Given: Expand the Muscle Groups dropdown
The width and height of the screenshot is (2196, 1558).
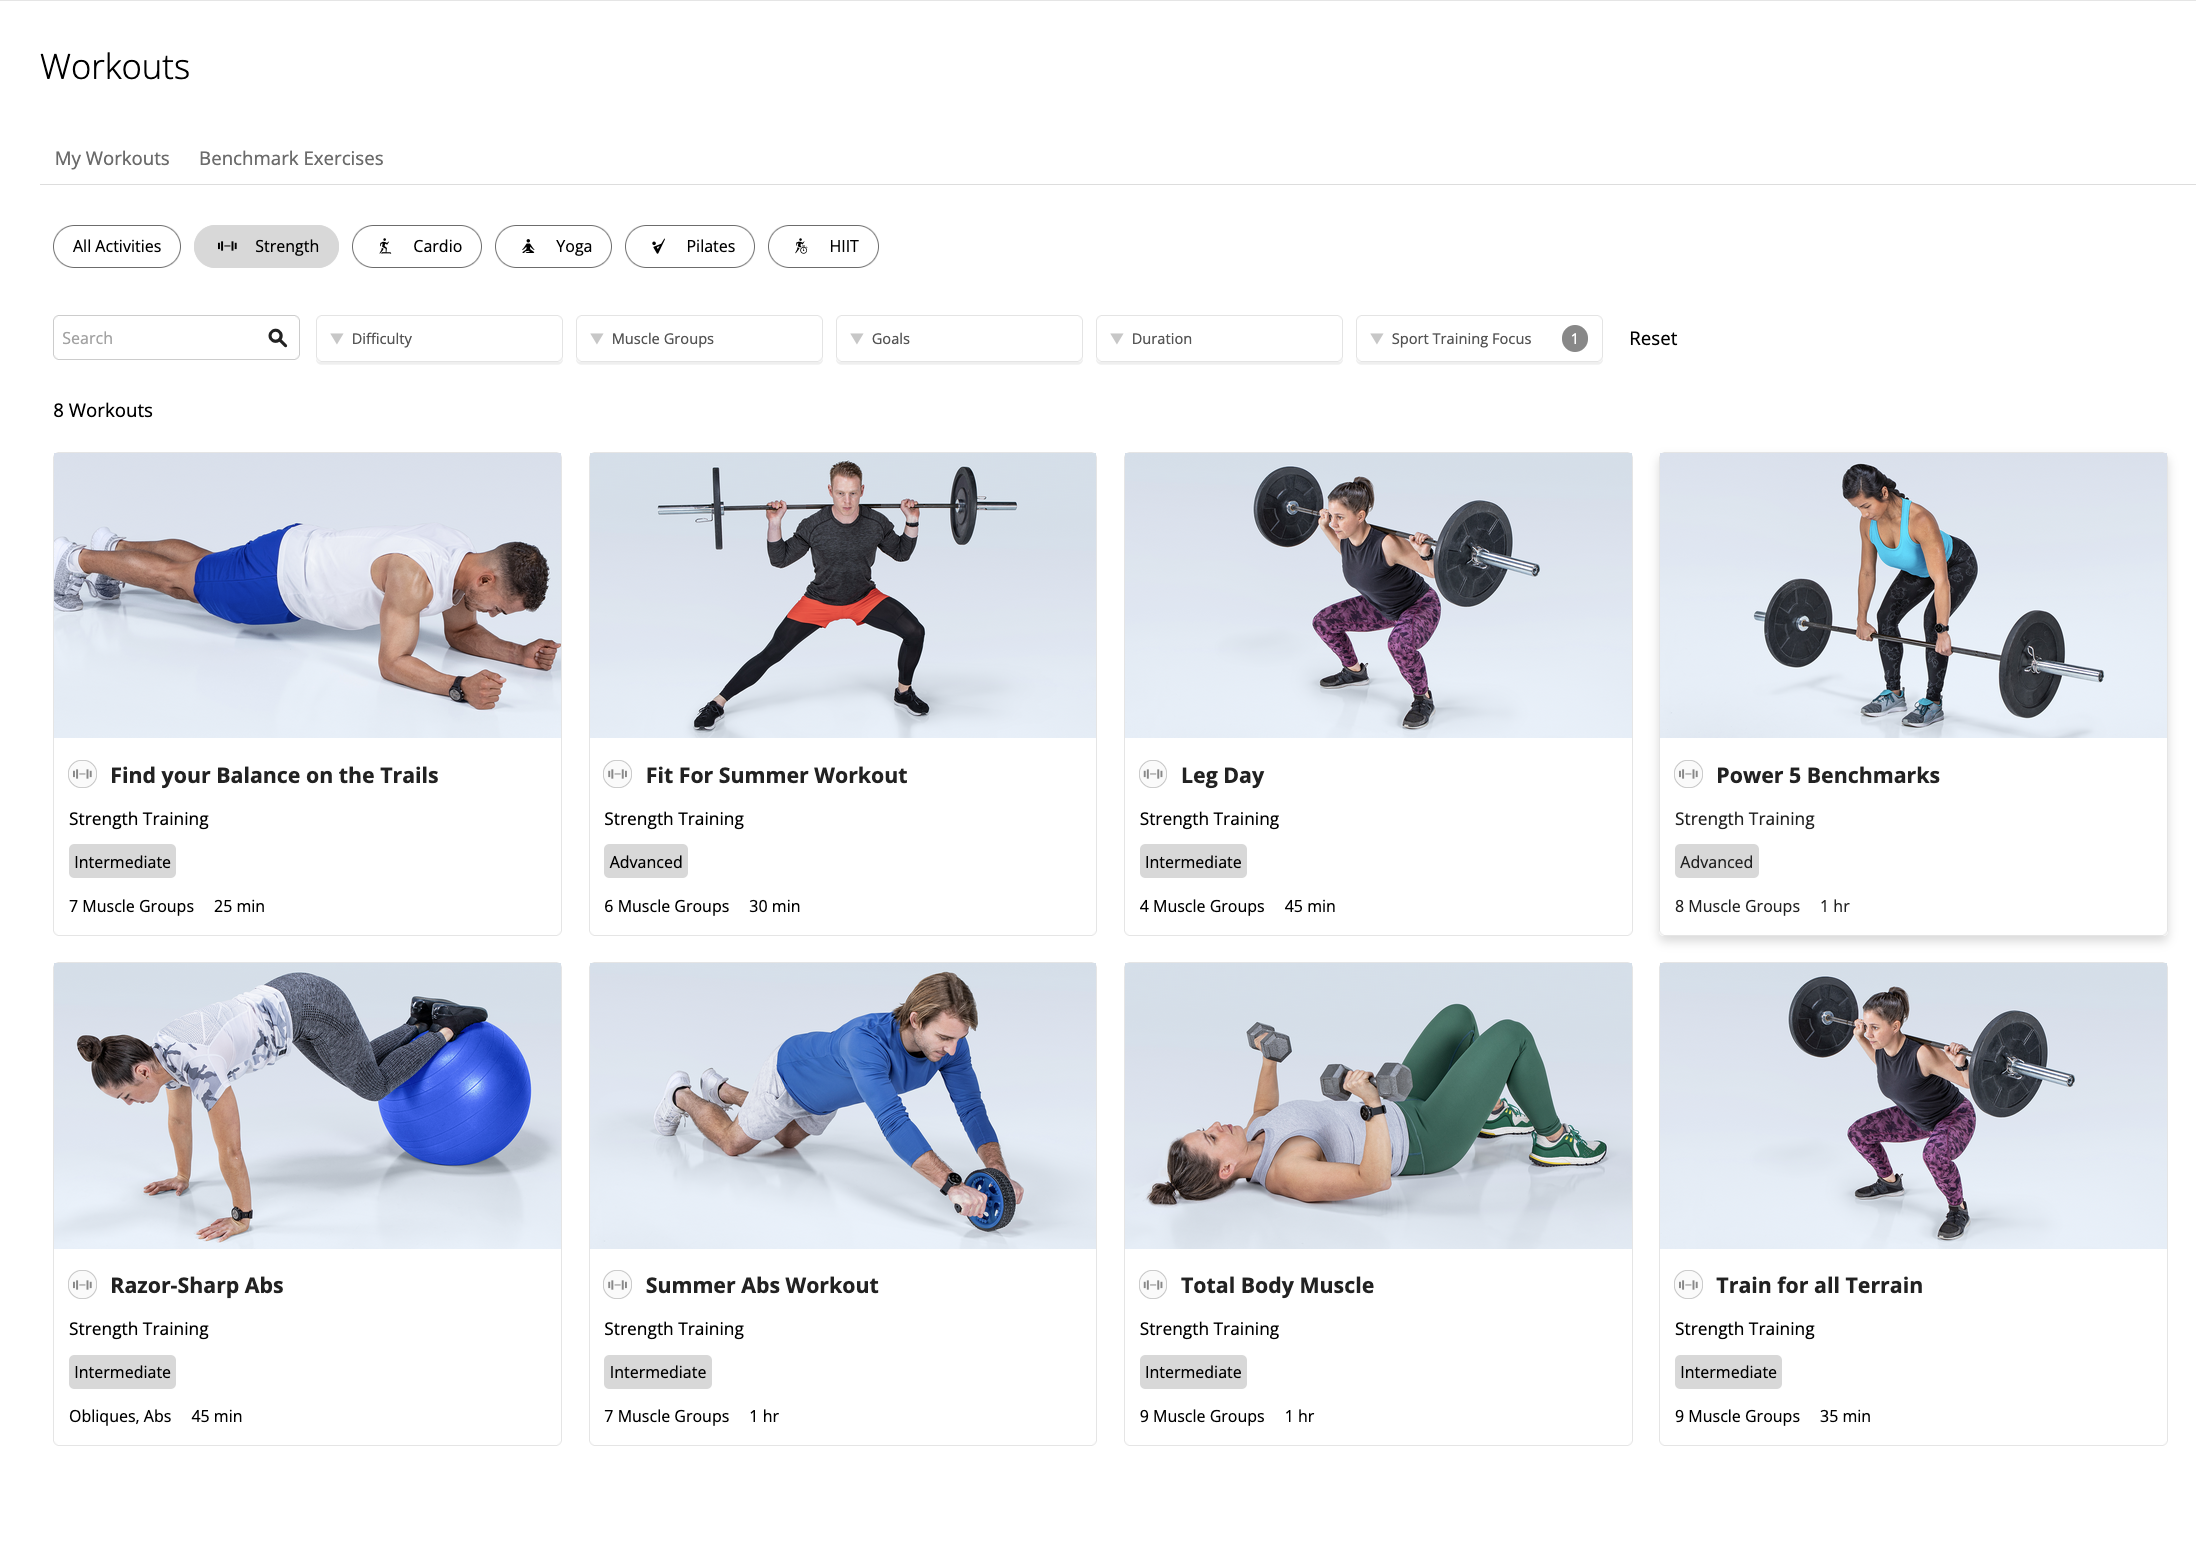Looking at the screenshot, I should (x=698, y=339).
